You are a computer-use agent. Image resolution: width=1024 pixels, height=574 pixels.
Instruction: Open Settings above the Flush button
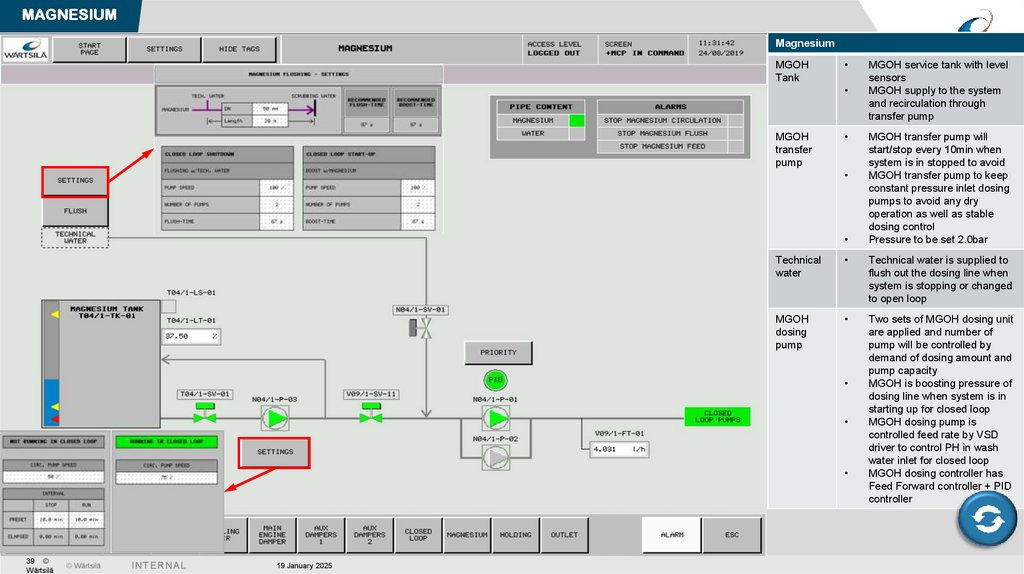(75, 181)
